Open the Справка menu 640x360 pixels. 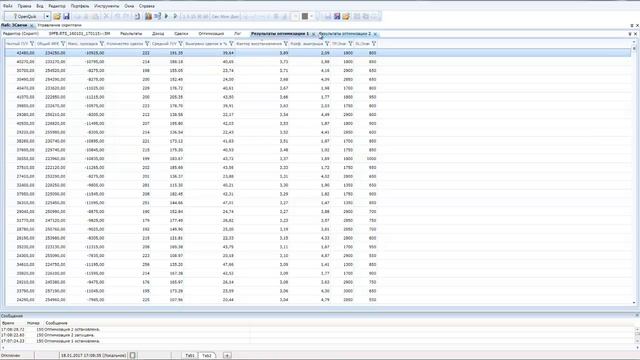147,6
